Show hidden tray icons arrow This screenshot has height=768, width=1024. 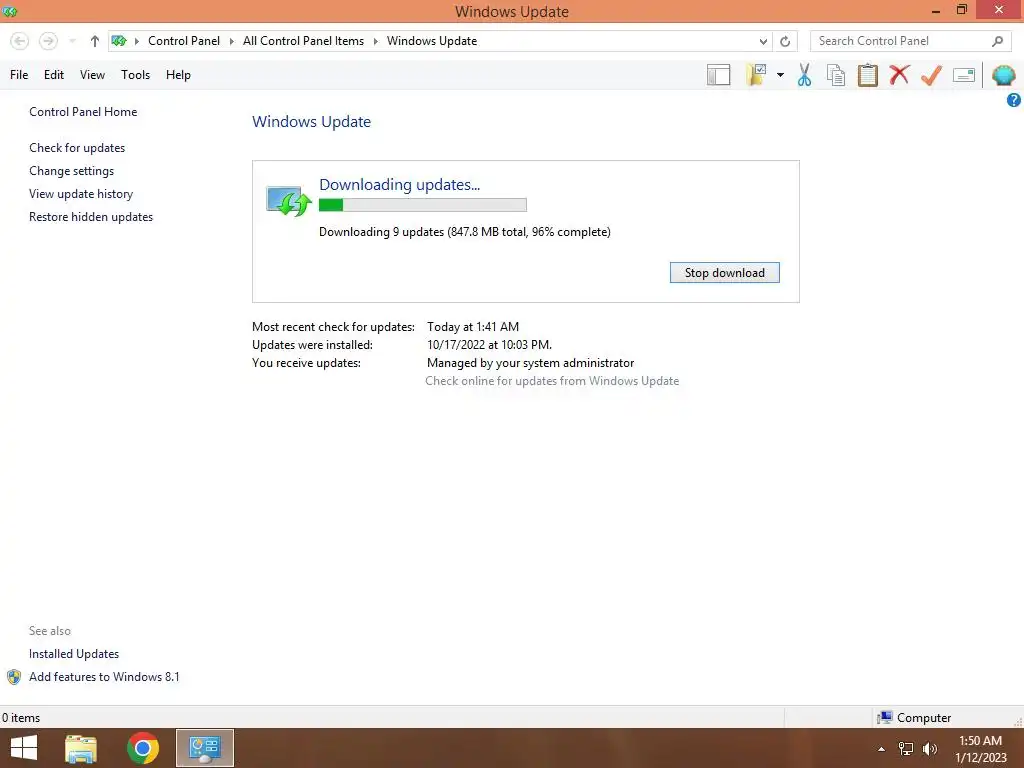[x=881, y=749]
